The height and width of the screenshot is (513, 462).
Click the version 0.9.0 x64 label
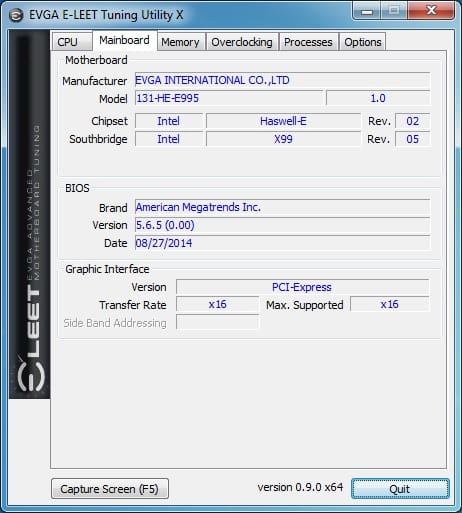[x=300, y=487]
